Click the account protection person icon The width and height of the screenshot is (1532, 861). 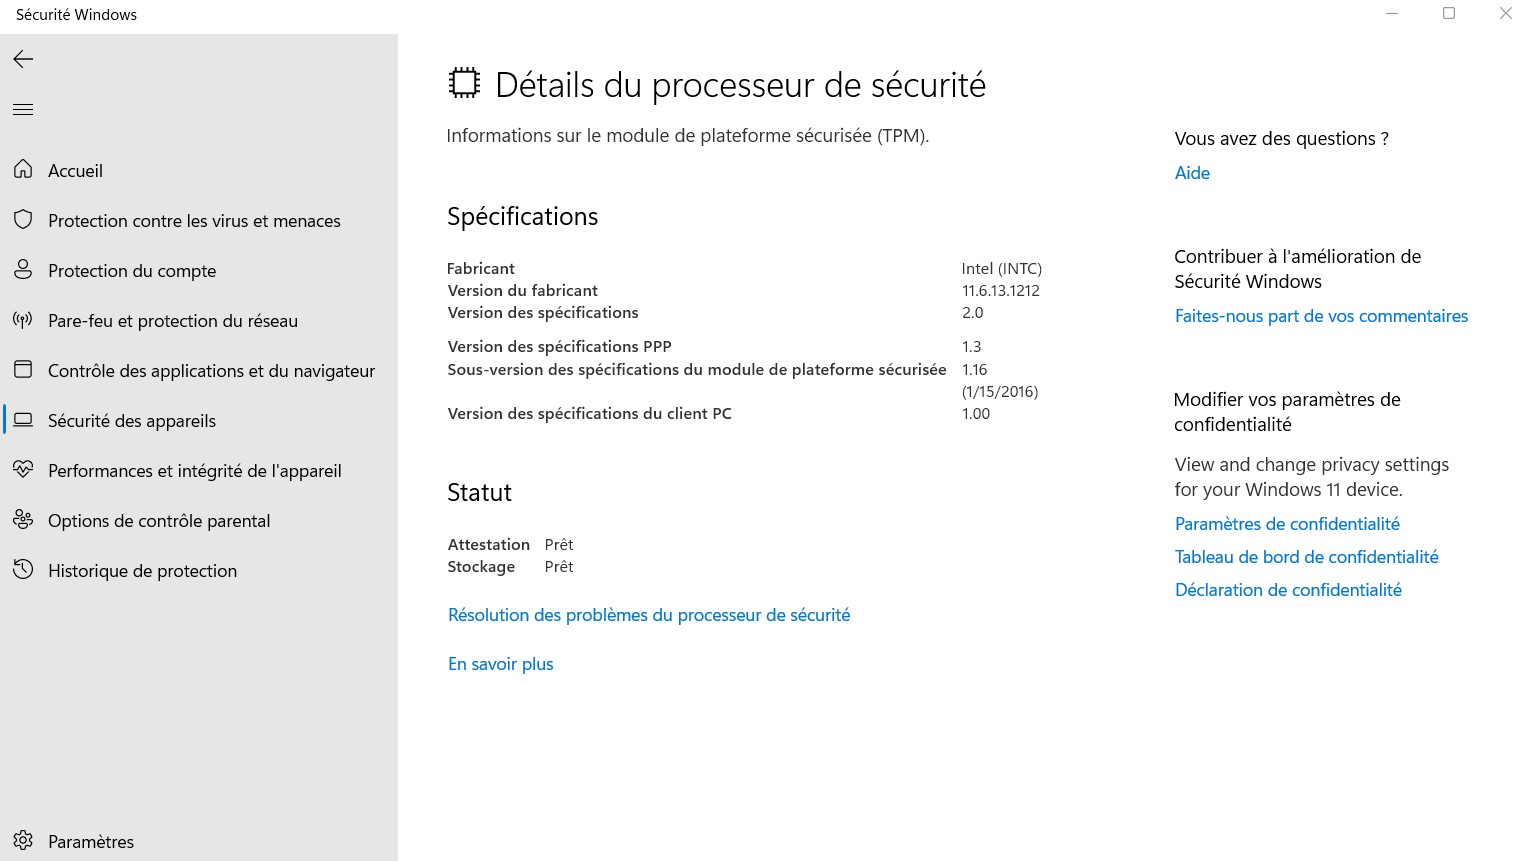23,270
